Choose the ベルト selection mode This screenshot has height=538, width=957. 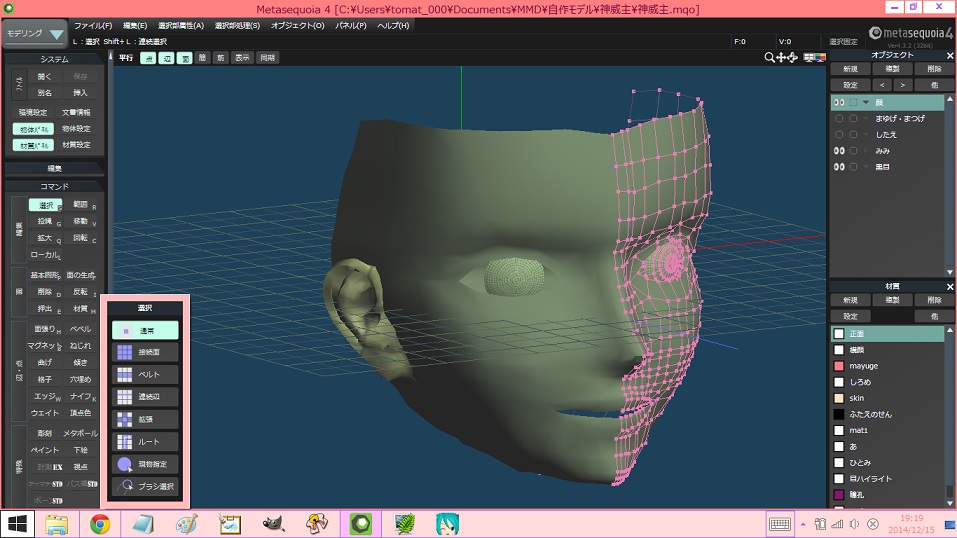point(144,374)
